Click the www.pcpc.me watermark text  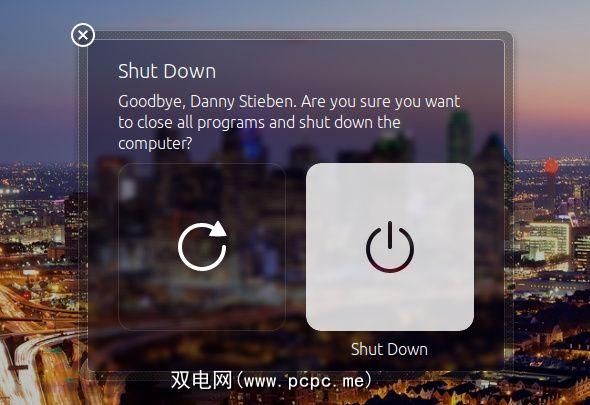(x=304, y=381)
